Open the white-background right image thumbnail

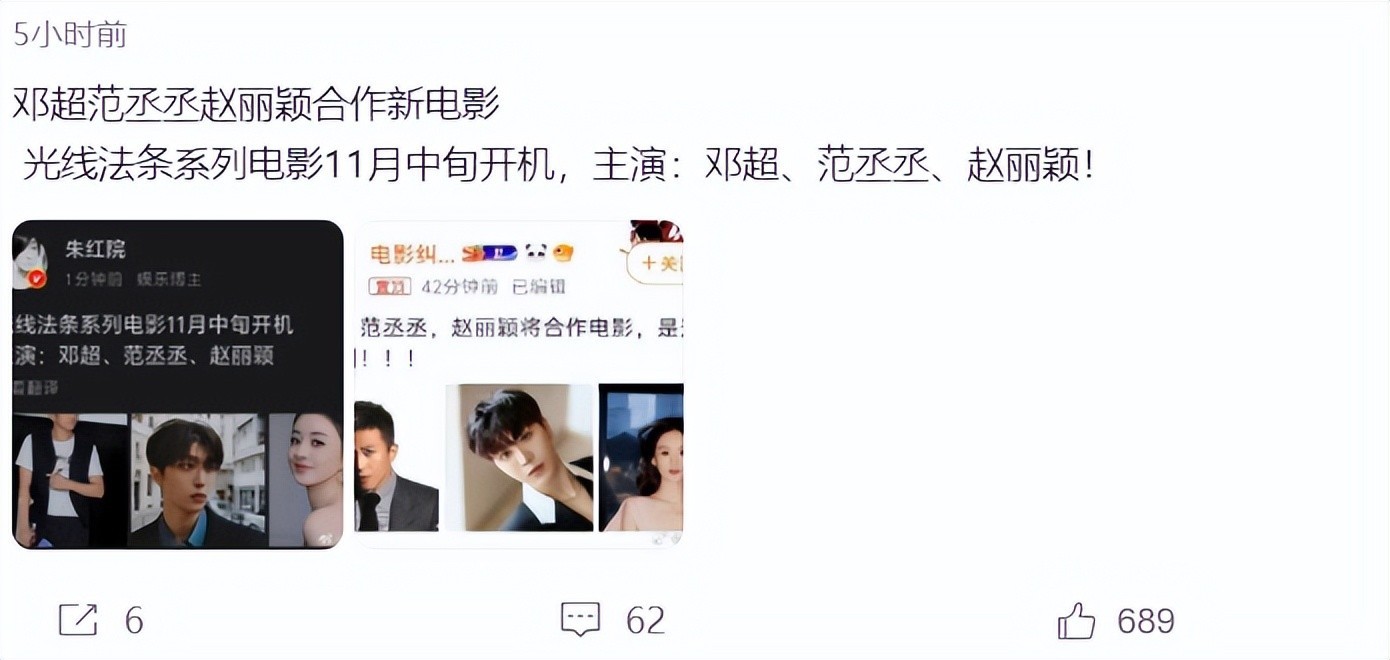click(519, 384)
